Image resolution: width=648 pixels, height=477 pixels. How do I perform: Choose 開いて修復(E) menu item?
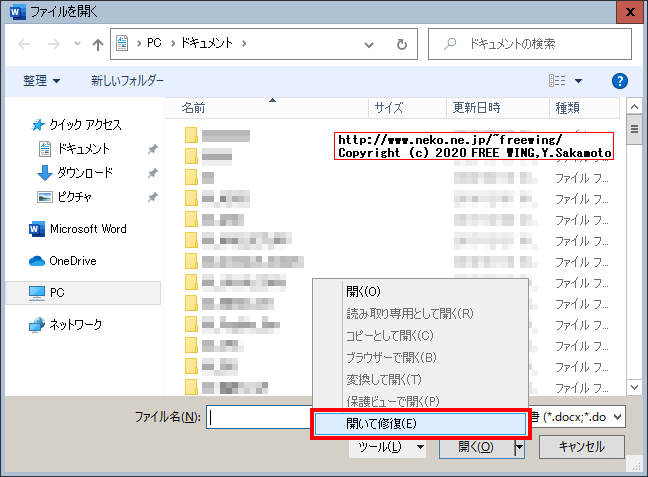(x=420, y=424)
